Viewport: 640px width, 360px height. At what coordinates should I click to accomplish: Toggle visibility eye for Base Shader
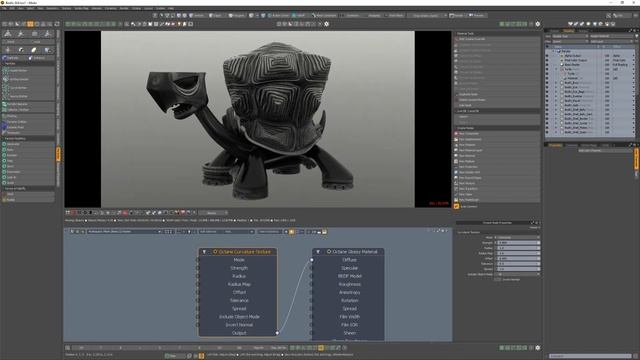(547, 65)
